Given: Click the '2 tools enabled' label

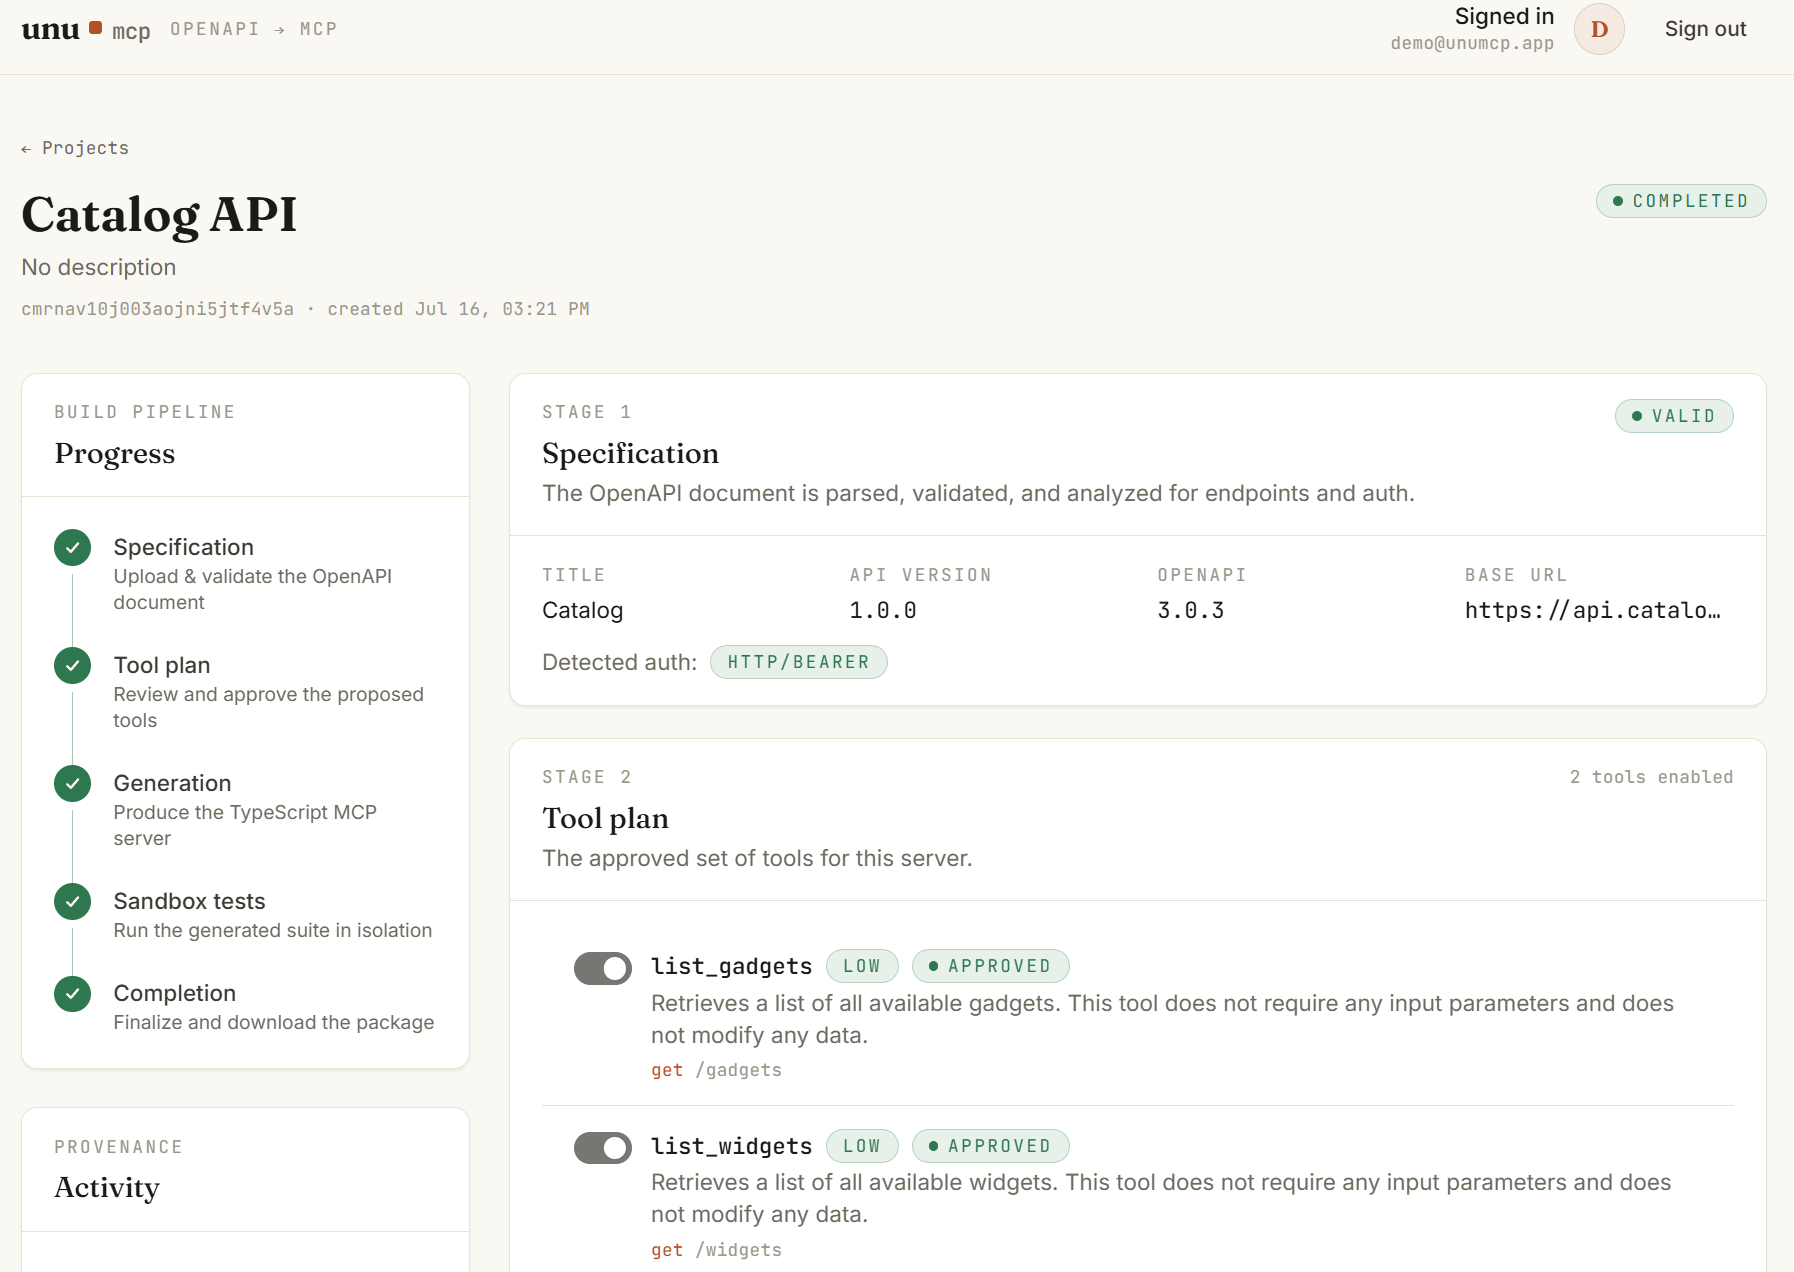Looking at the screenshot, I should point(1651,777).
